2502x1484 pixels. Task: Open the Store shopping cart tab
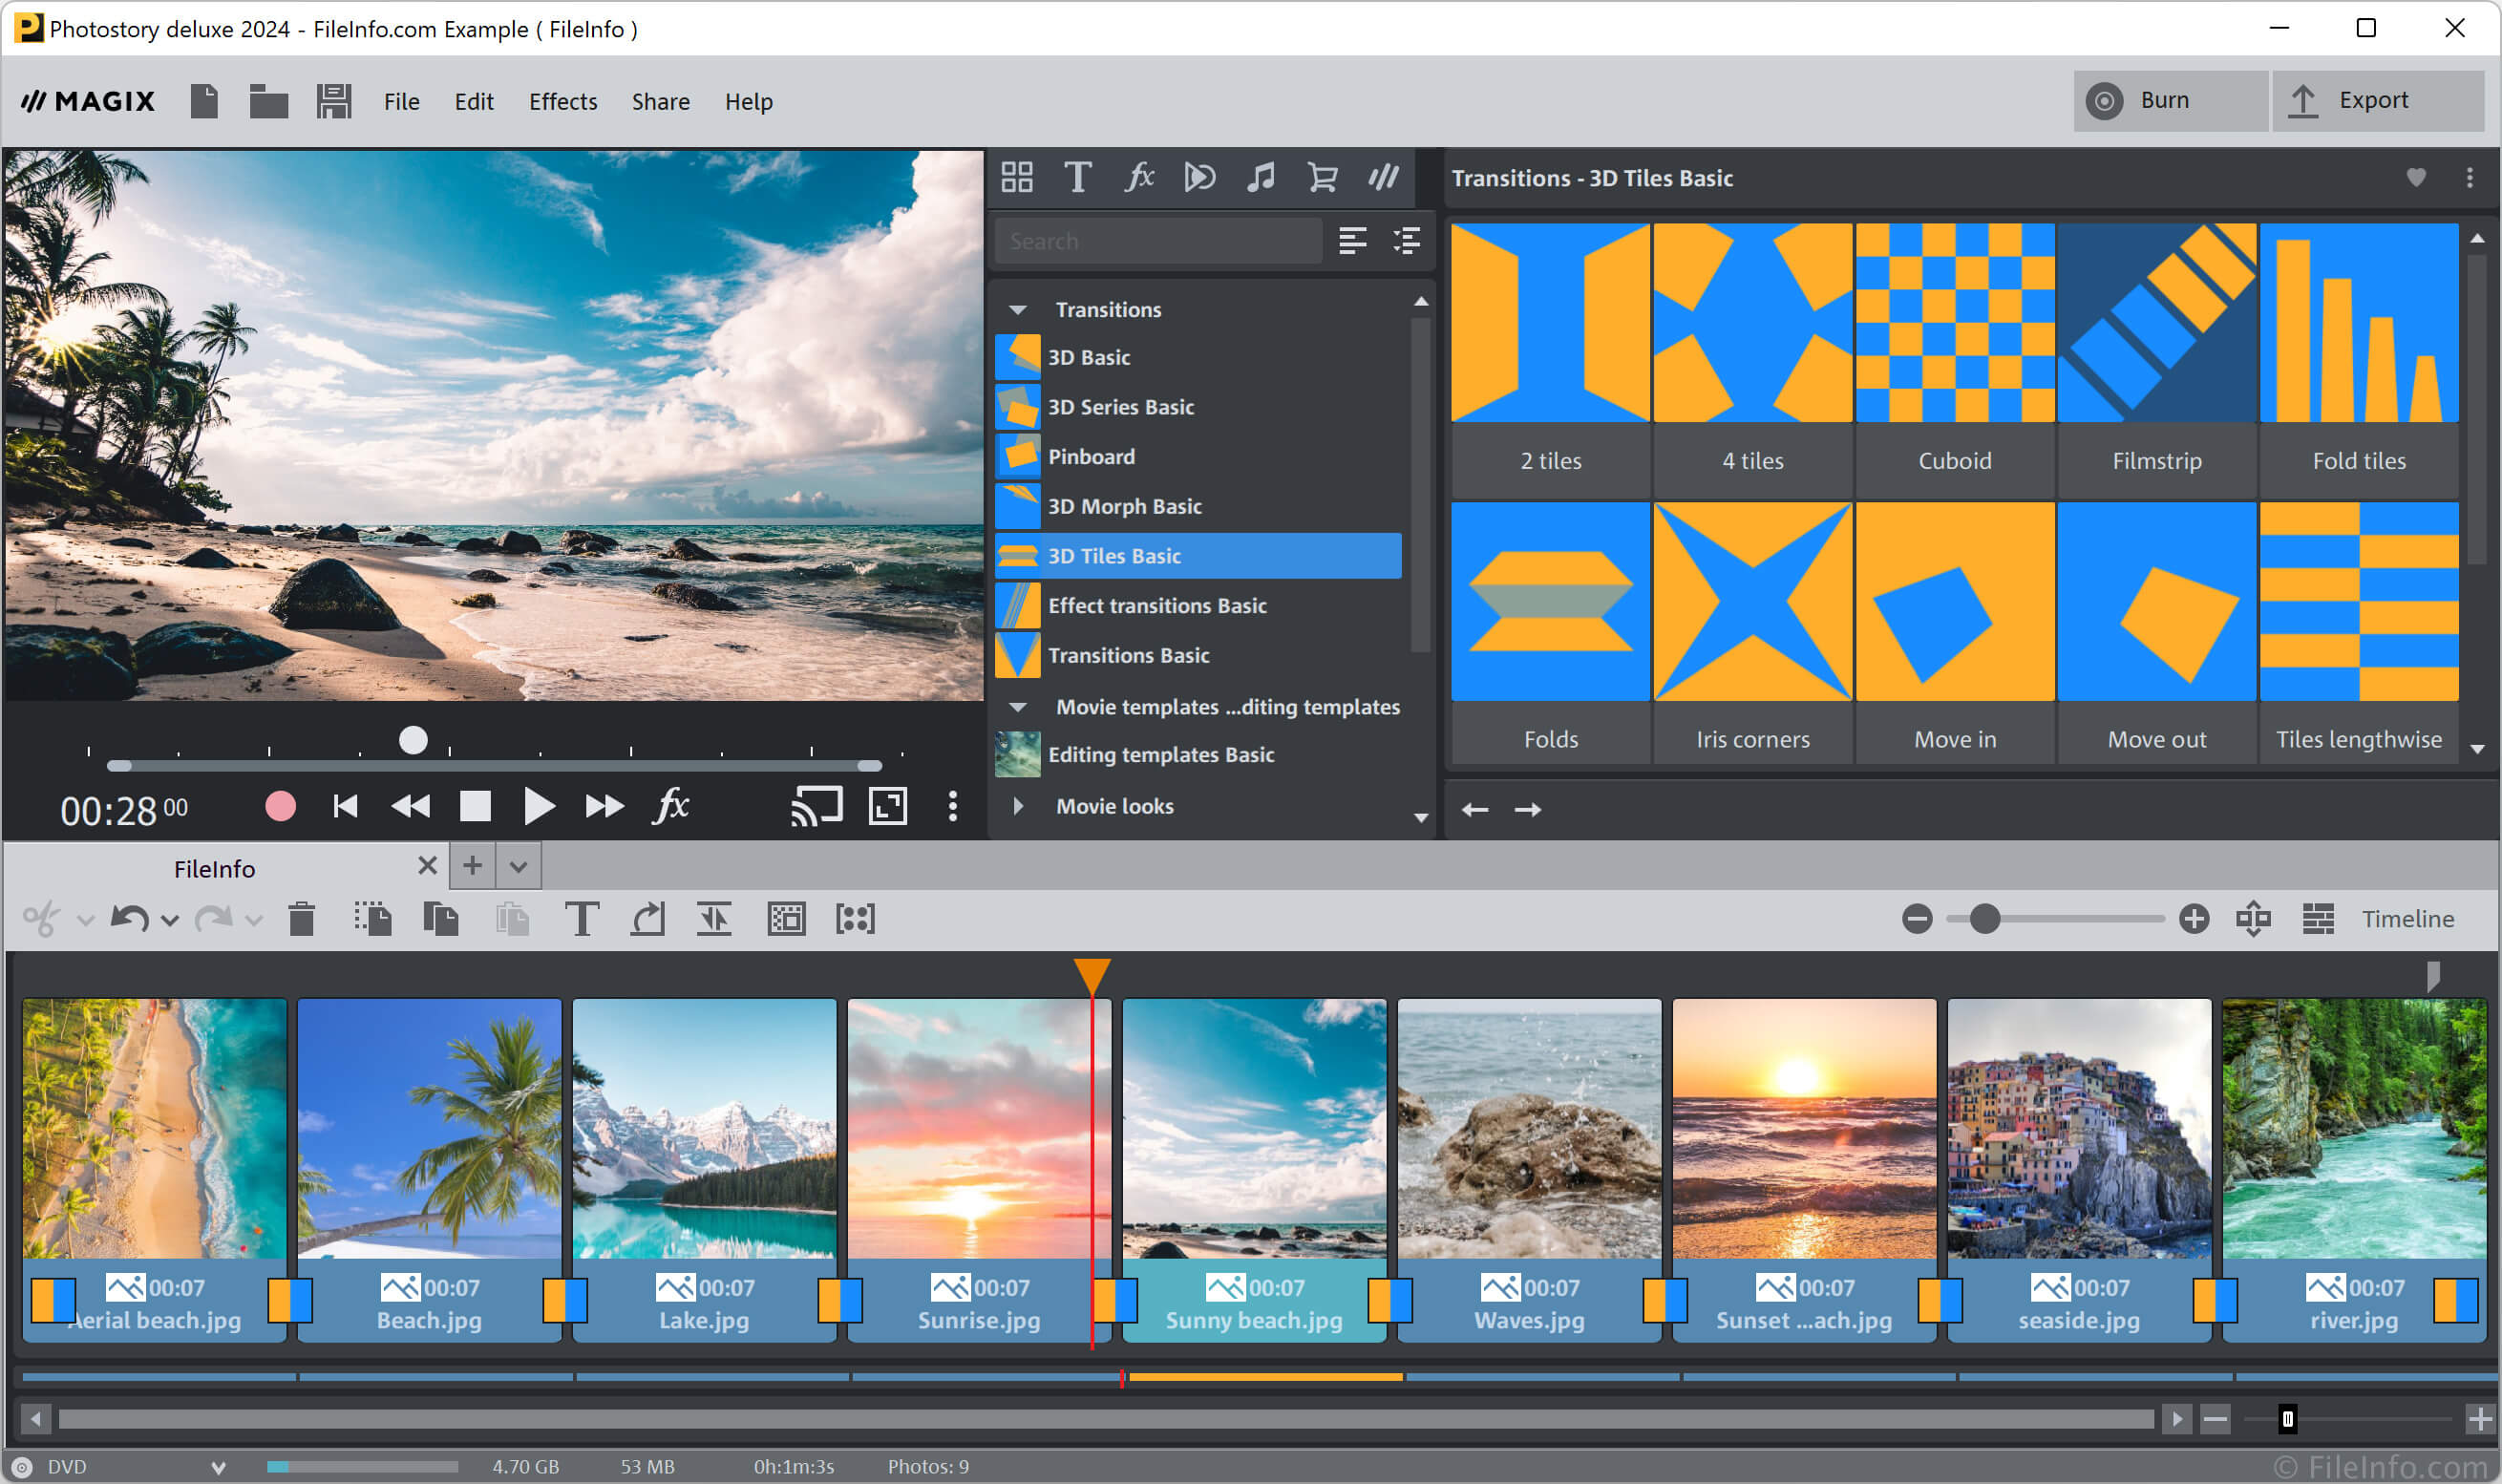[x=1322, y=178]
